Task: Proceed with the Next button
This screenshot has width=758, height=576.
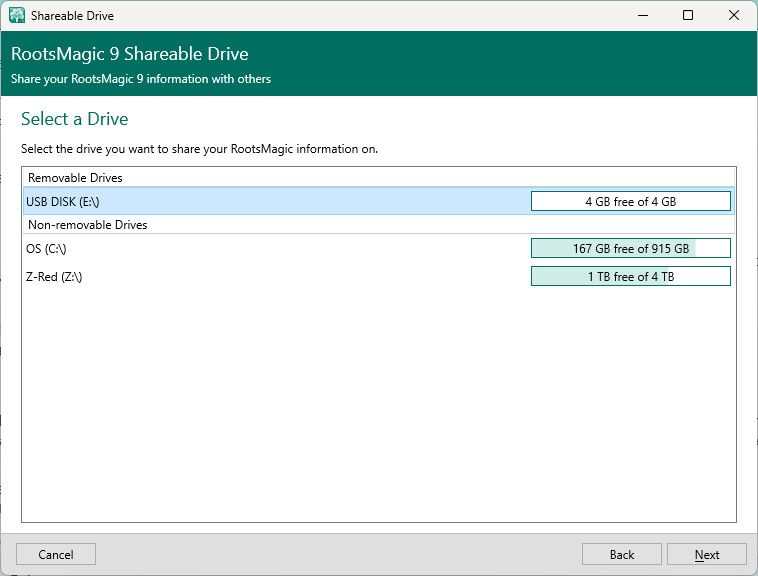Action: 707,555
